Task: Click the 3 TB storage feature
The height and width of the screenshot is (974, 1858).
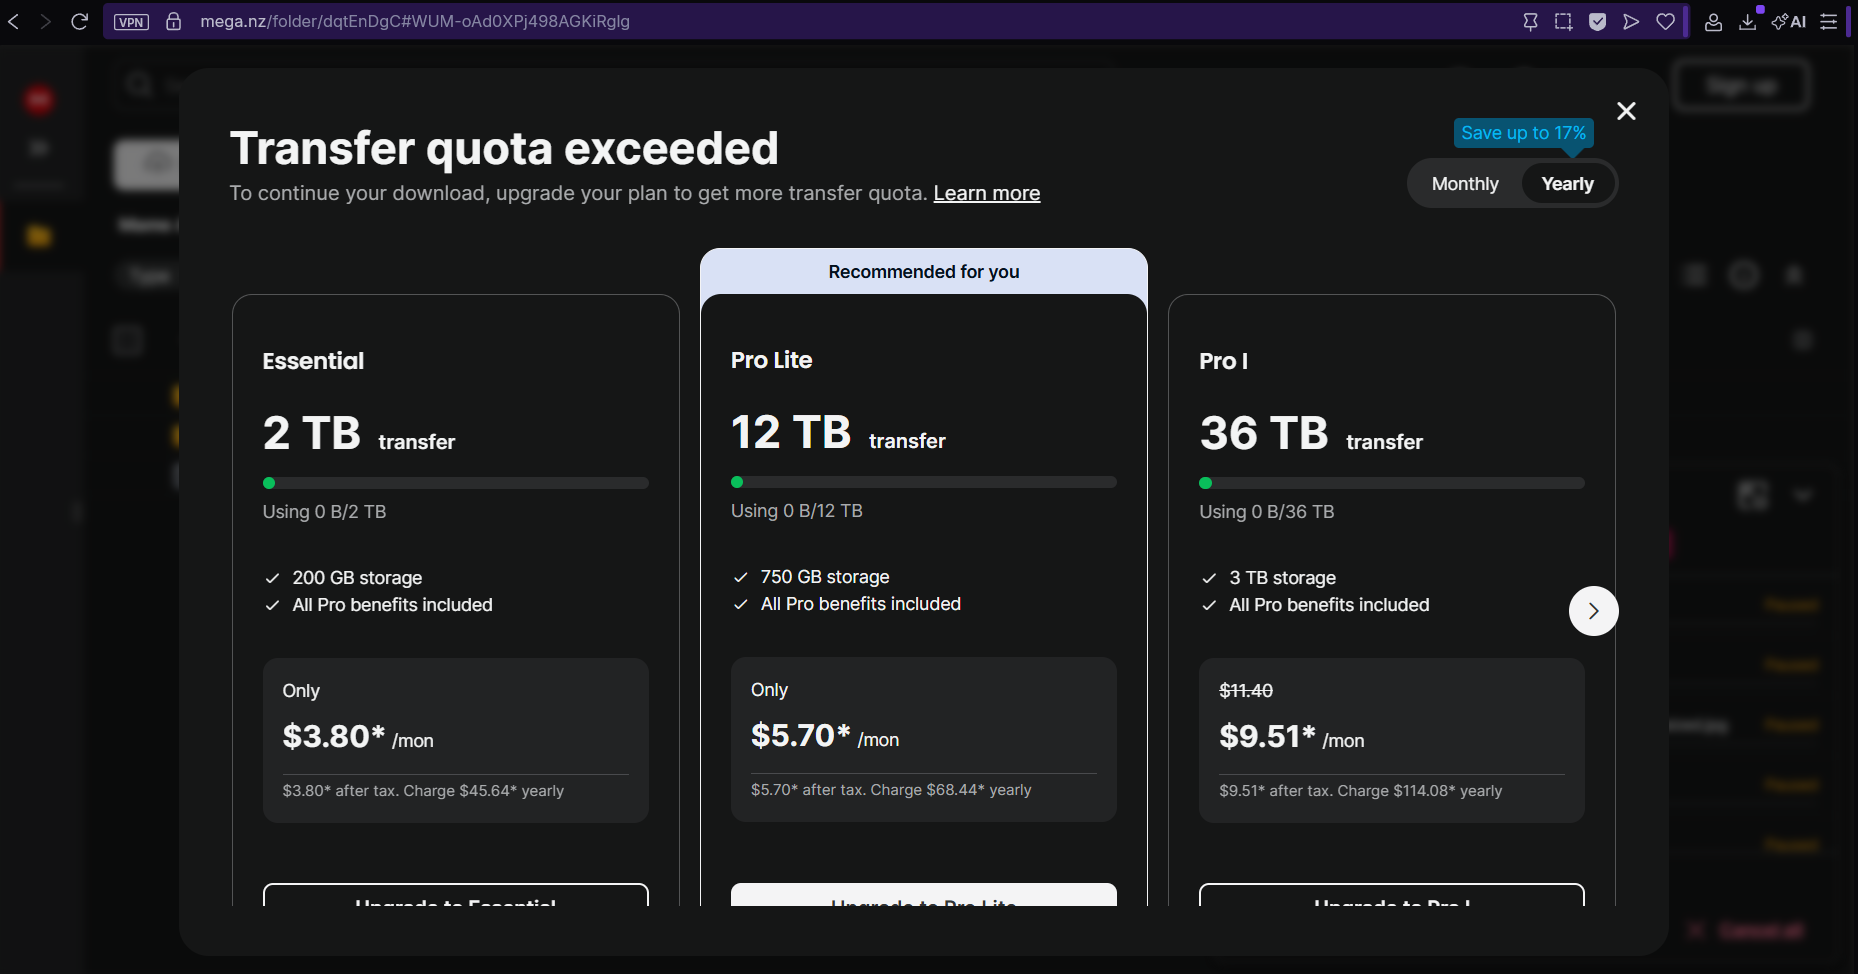Action: (x=1282, y=578)
